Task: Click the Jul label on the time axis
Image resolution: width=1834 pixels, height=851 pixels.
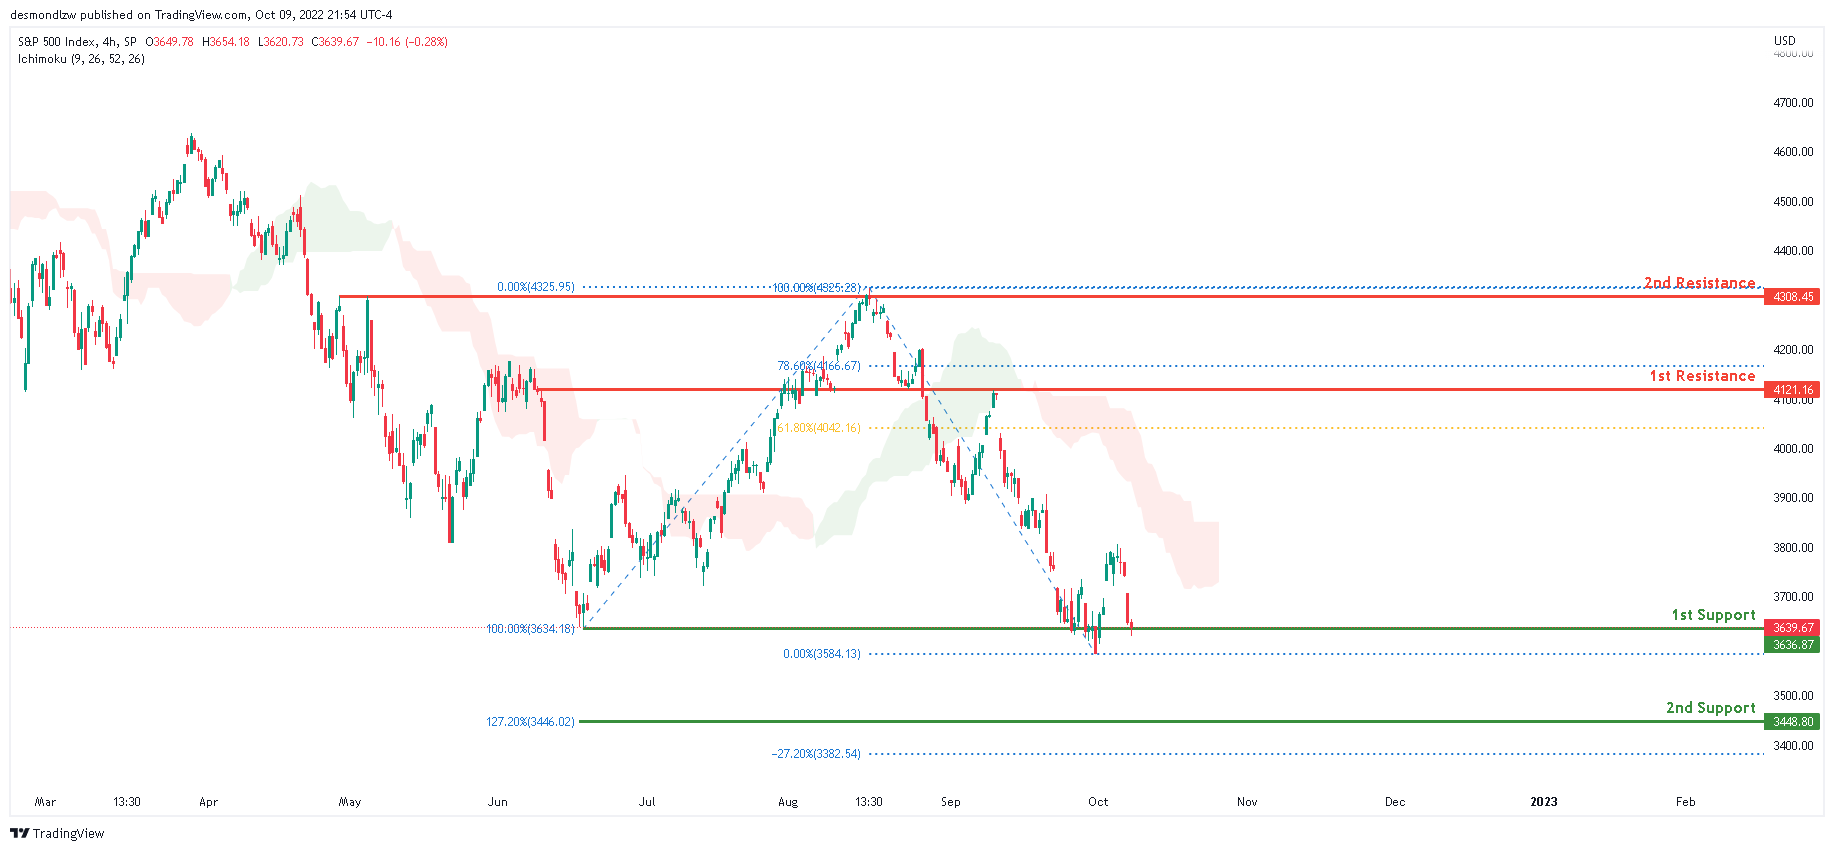Action: tap(647, 802)
